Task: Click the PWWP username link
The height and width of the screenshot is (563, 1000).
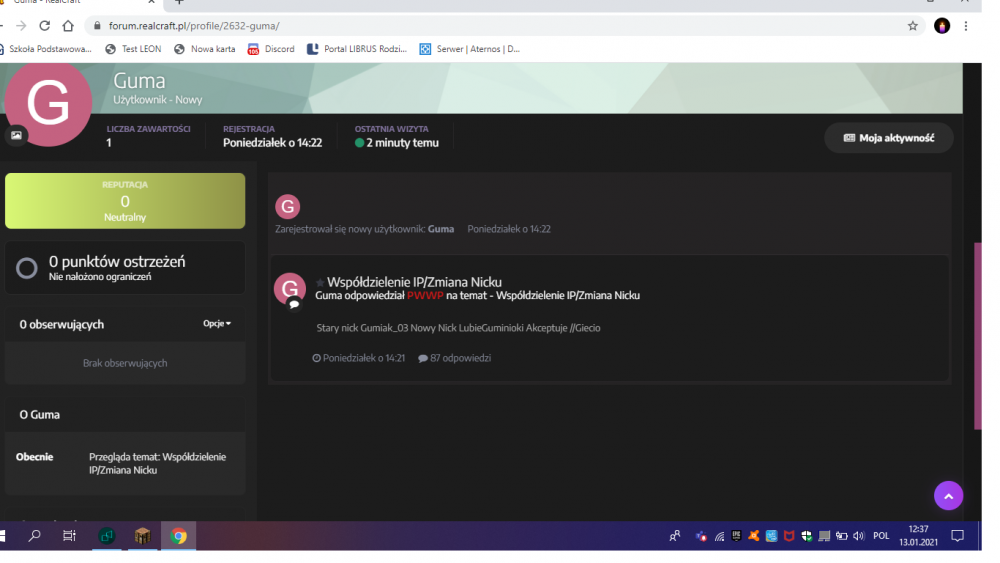Action: (424, 296)
